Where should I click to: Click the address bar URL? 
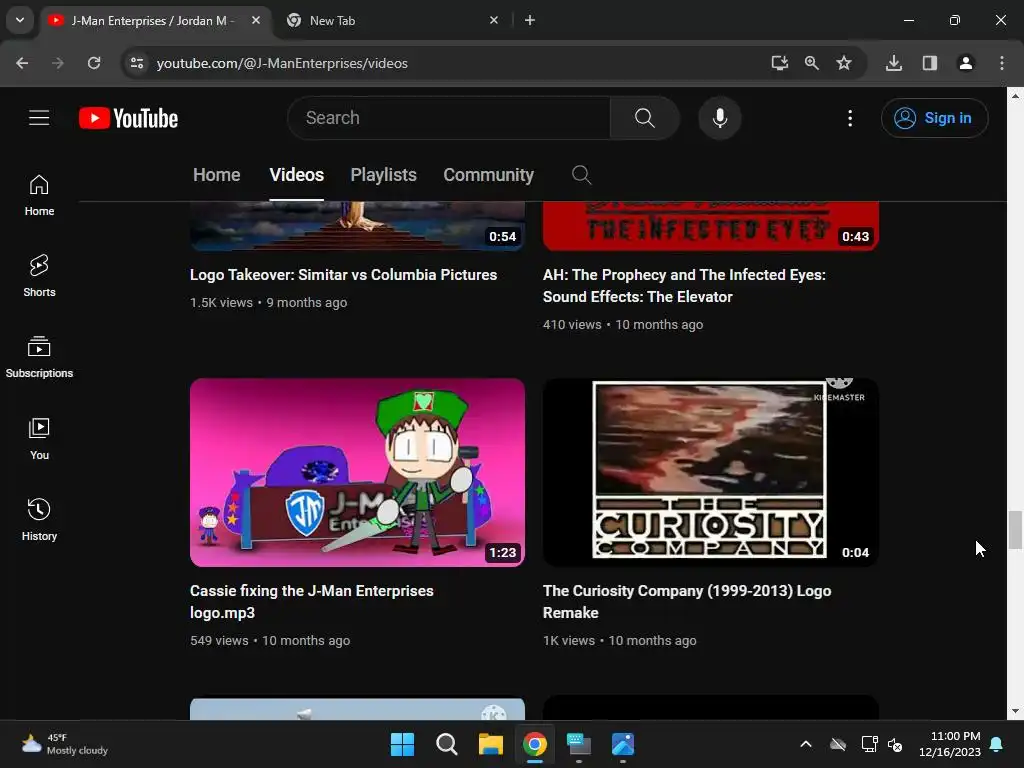[282, 63]
